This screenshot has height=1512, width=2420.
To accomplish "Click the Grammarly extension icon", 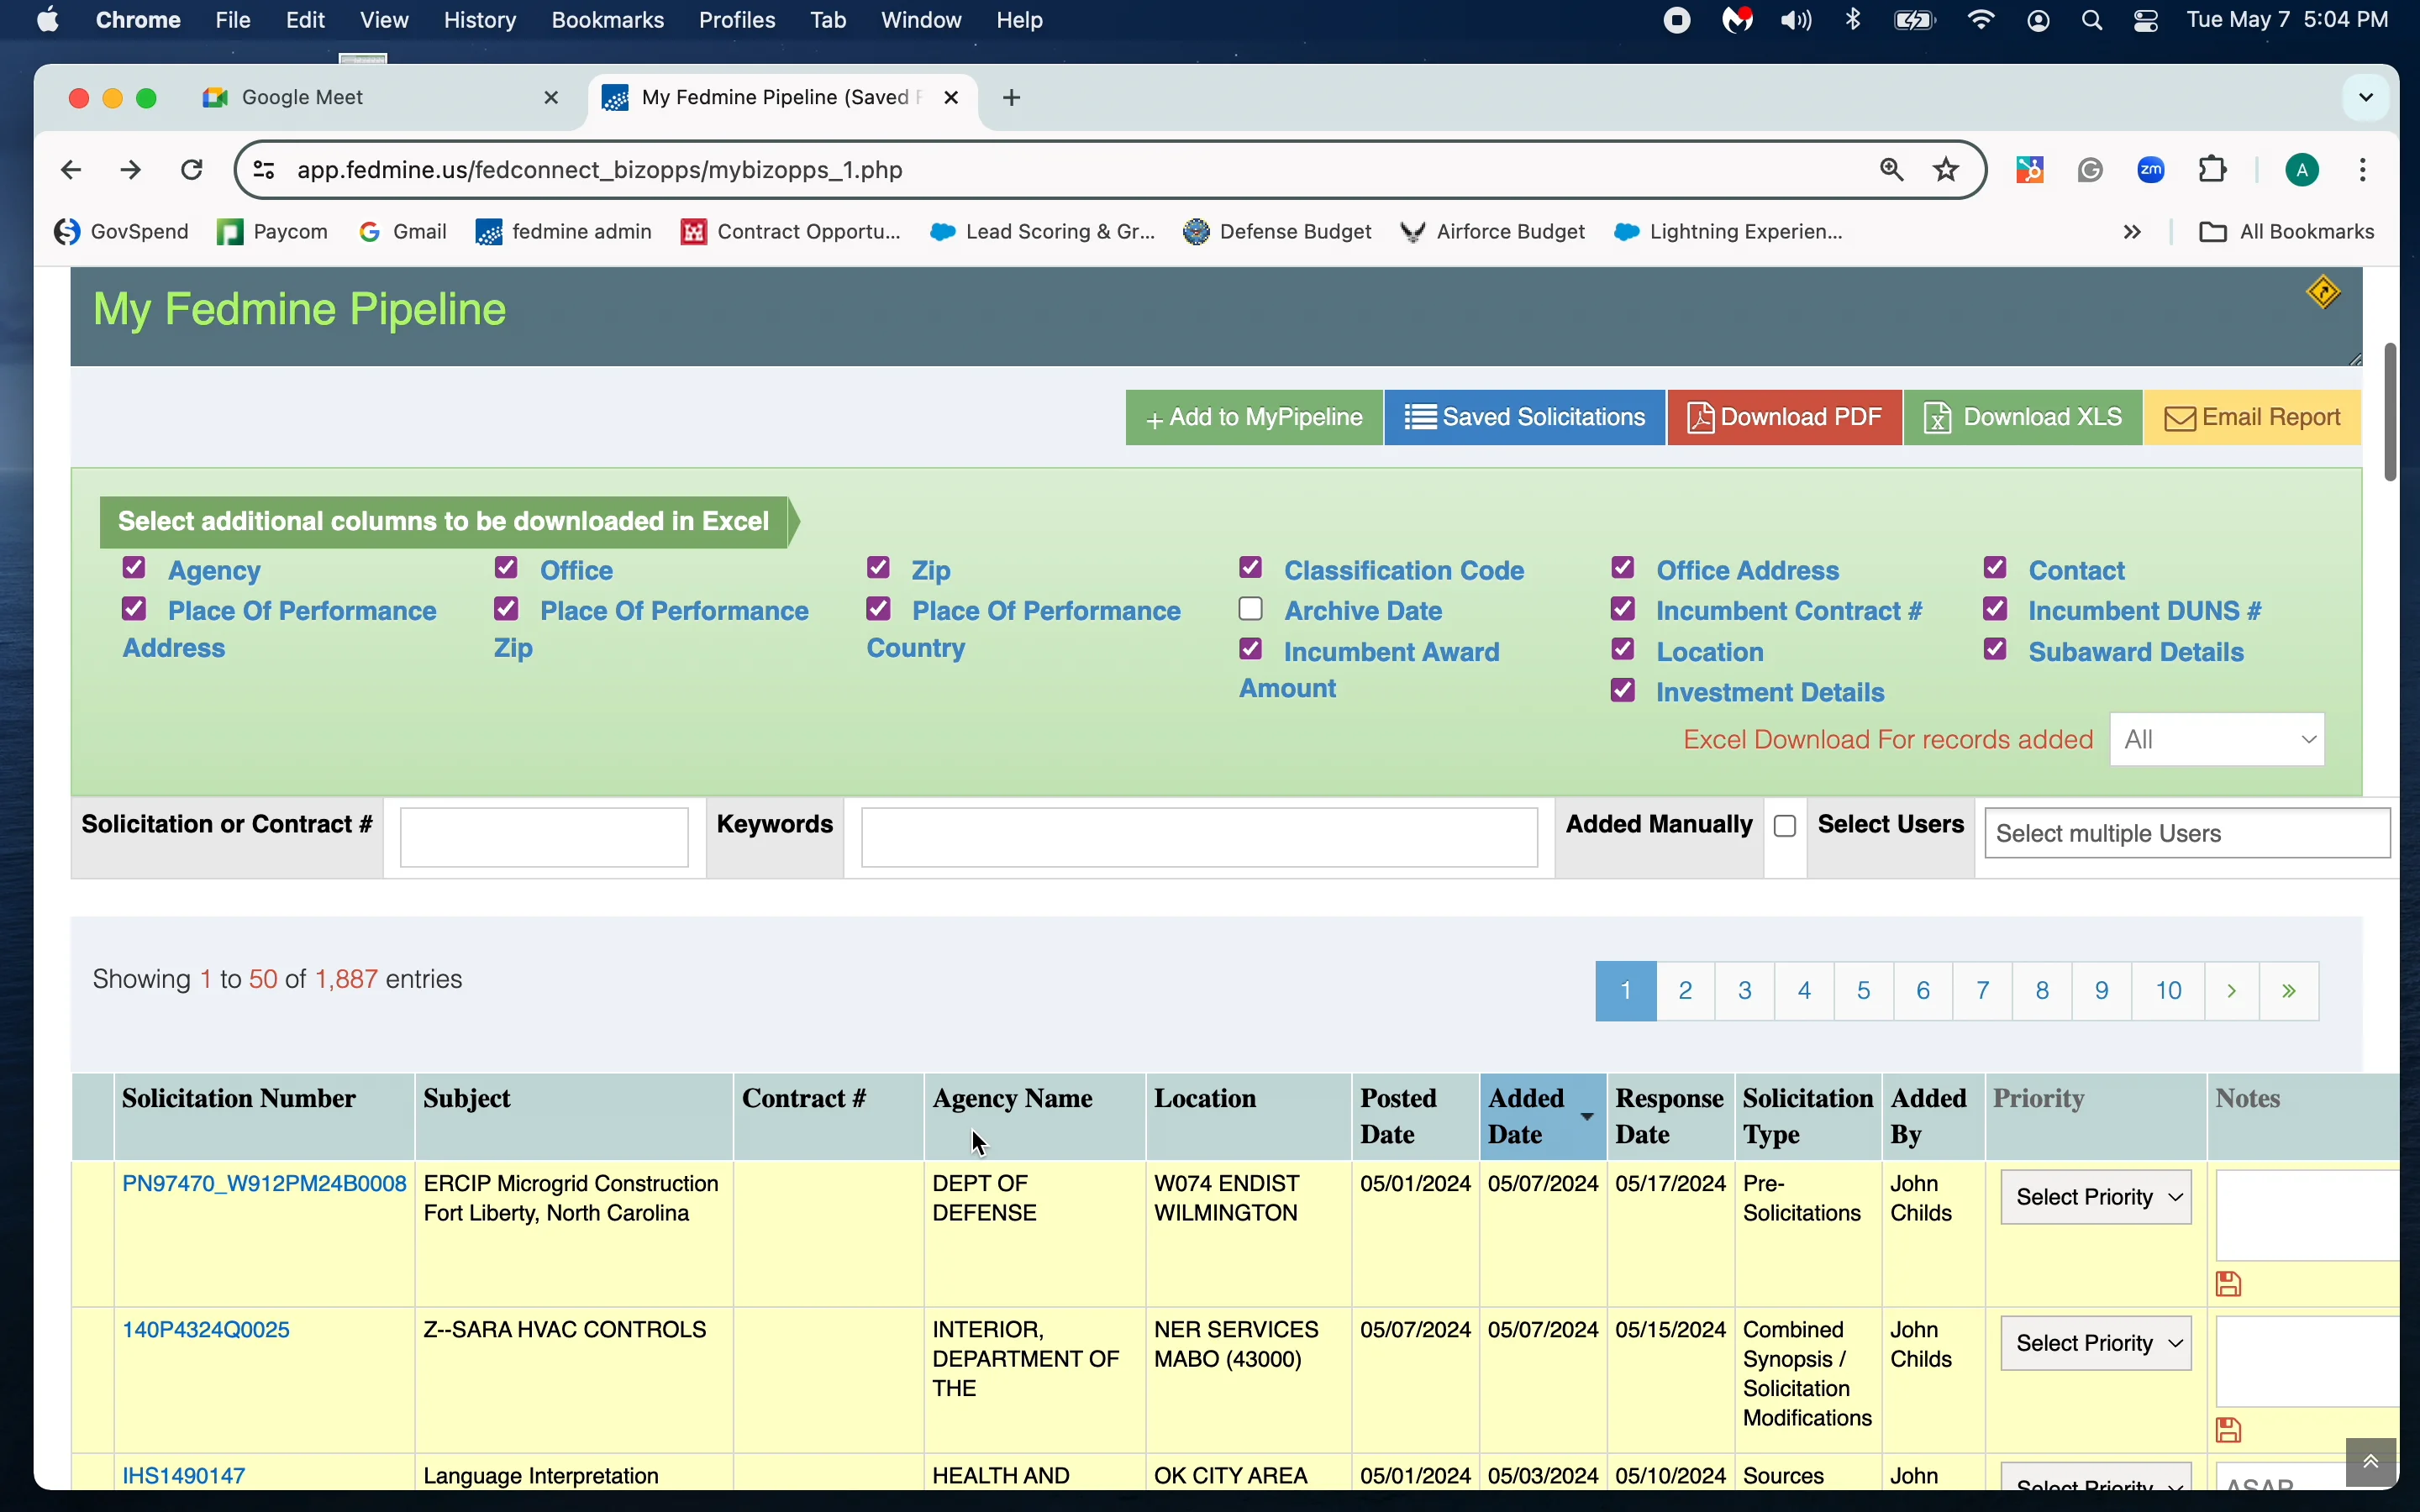I will pos(2090,169).
